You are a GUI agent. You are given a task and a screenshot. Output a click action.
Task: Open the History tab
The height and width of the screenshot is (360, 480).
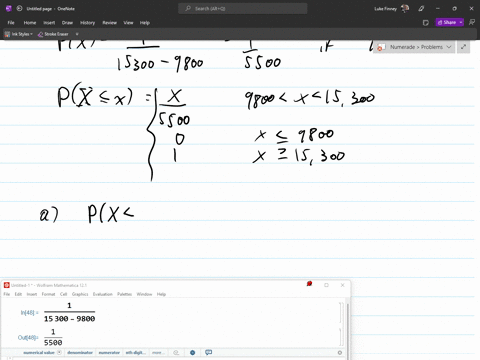[x=87, y=23]
